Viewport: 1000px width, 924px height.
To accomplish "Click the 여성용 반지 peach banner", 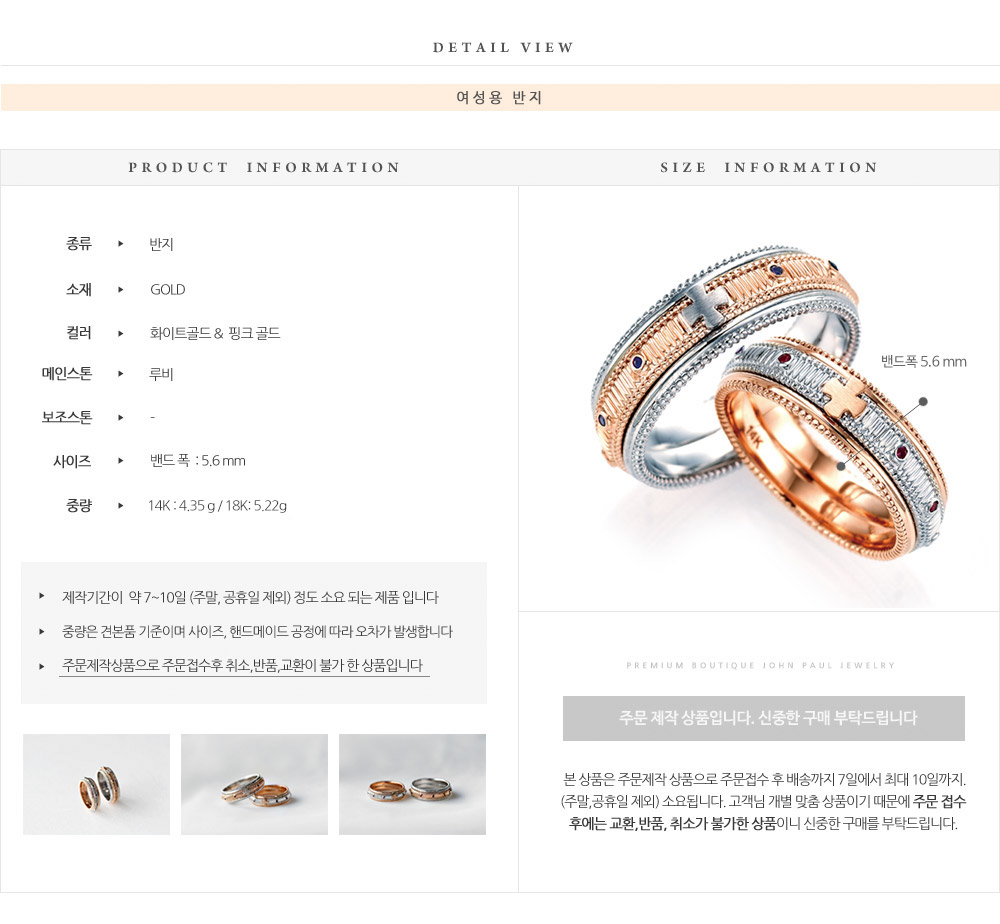I will click(x=500, y=98).
